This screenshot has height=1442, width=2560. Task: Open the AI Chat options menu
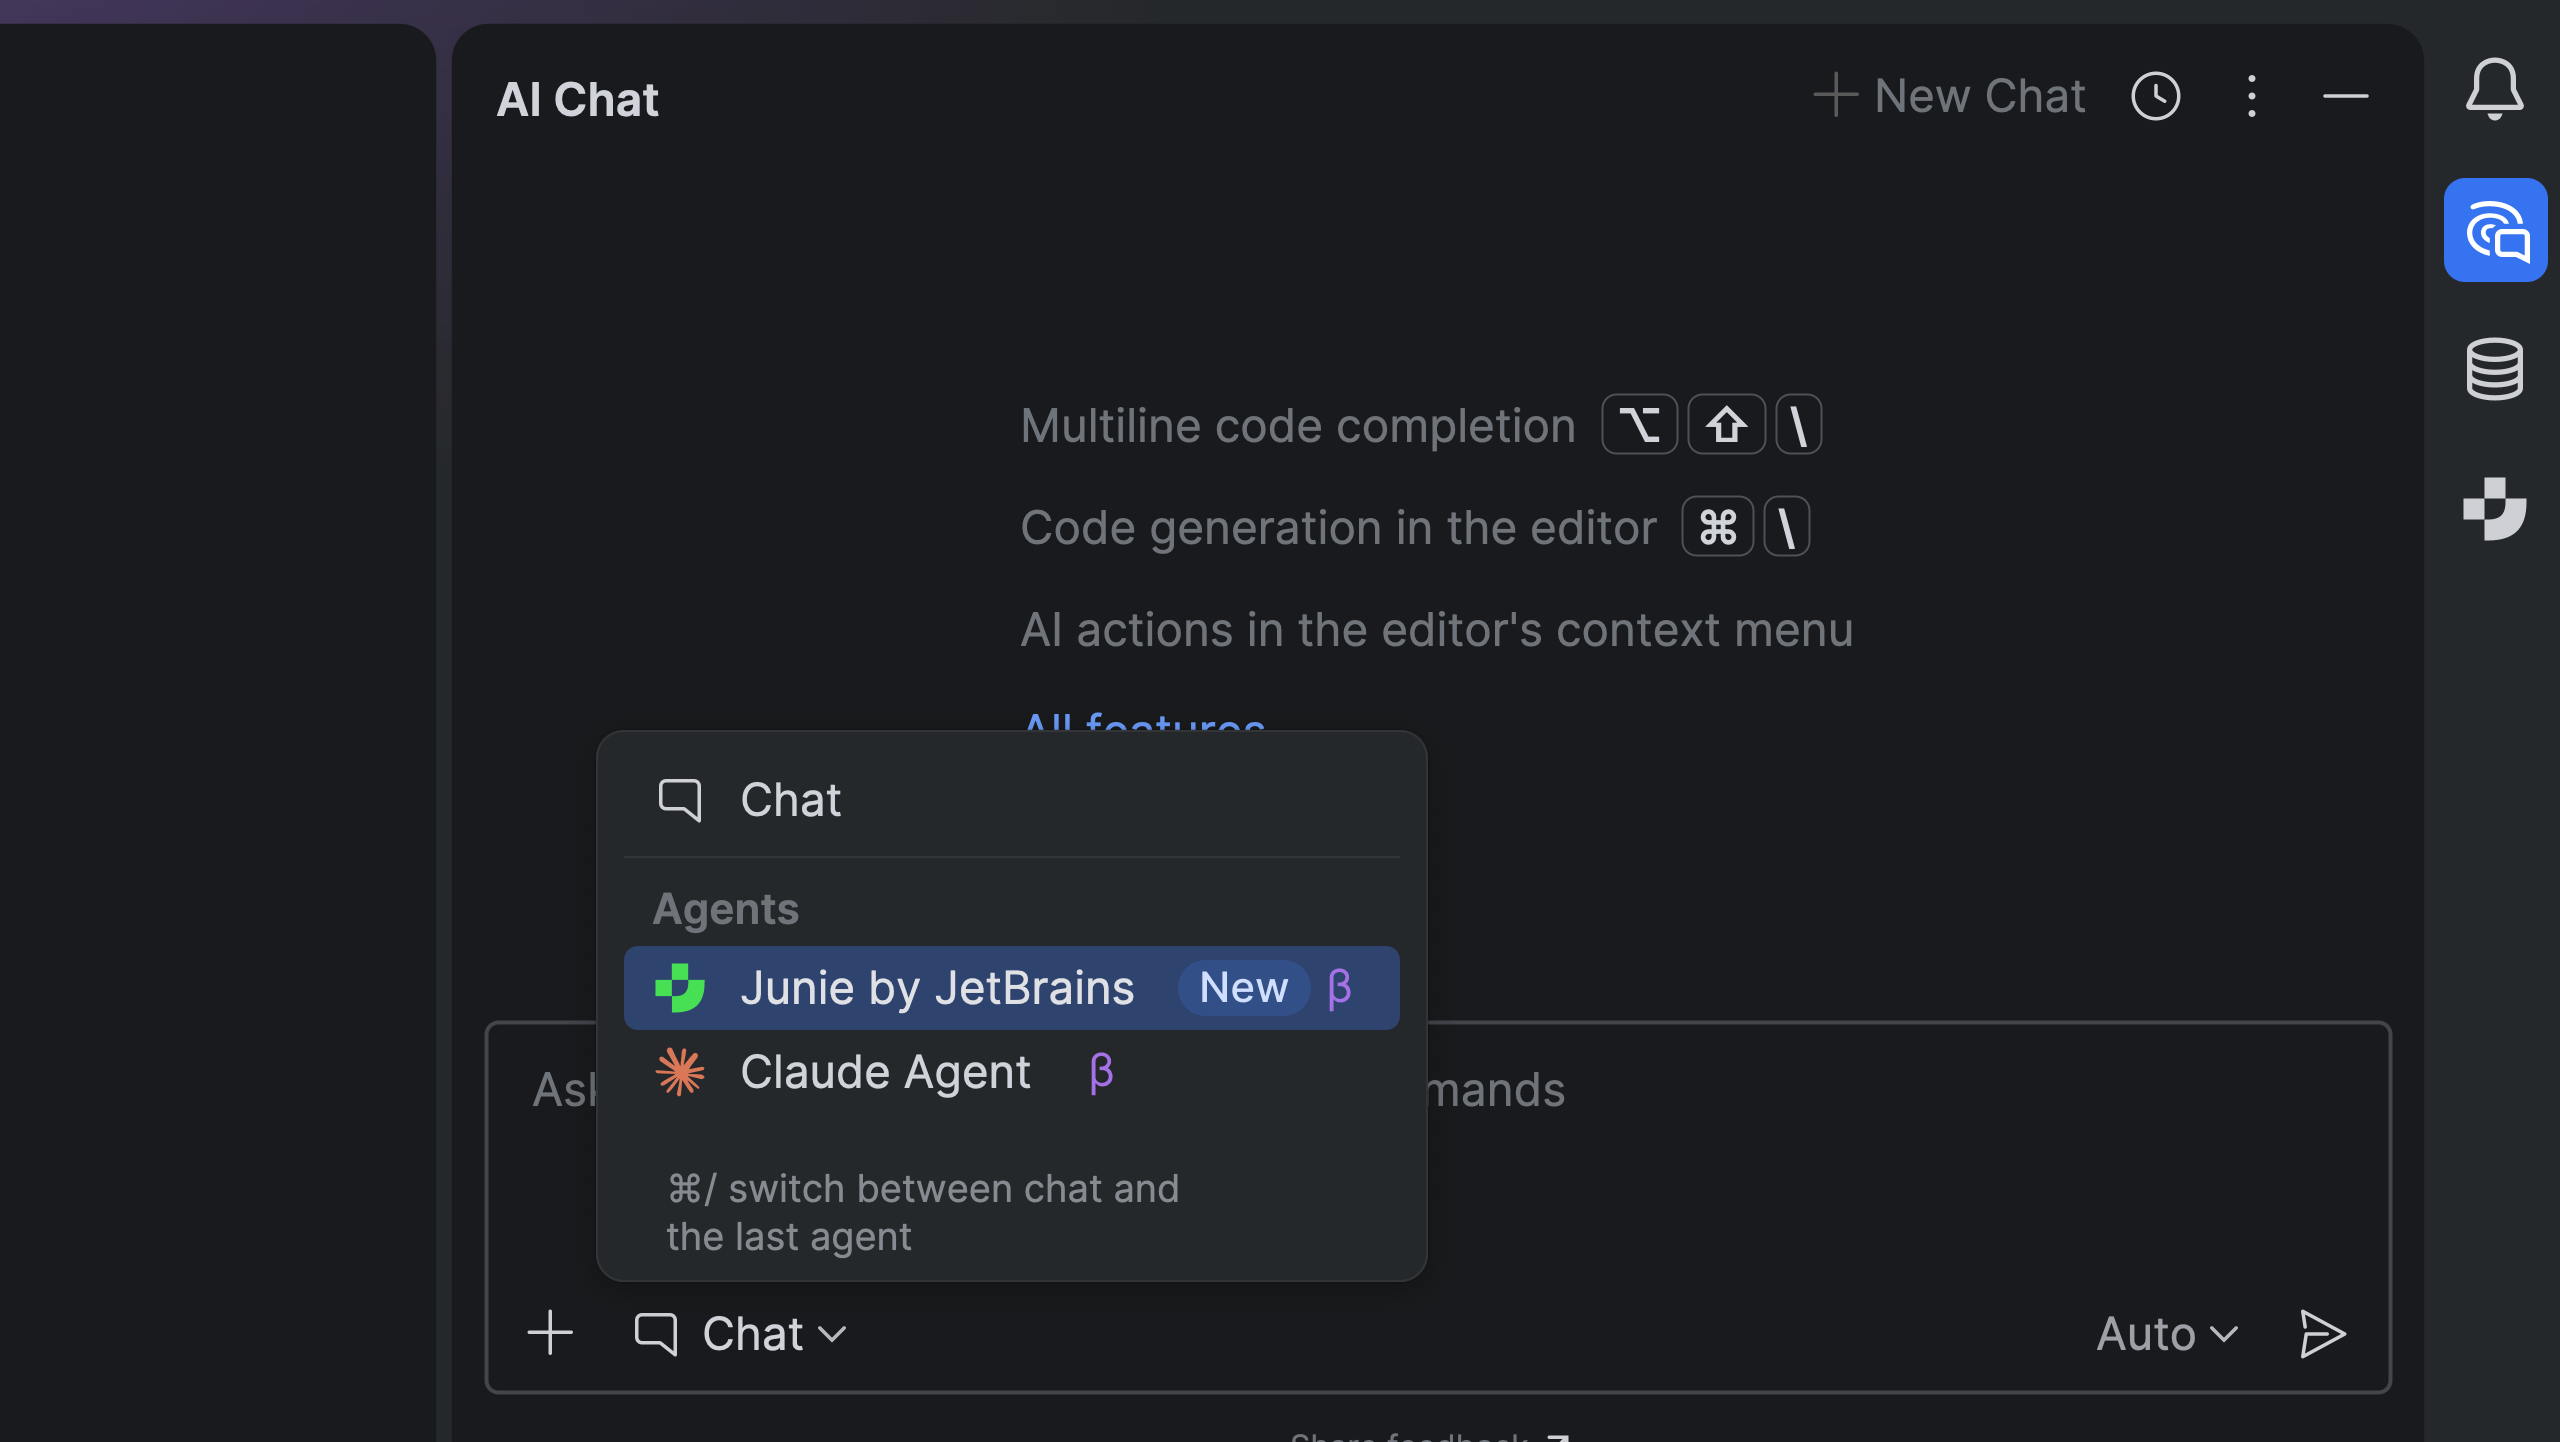(x=2251, y=97)
